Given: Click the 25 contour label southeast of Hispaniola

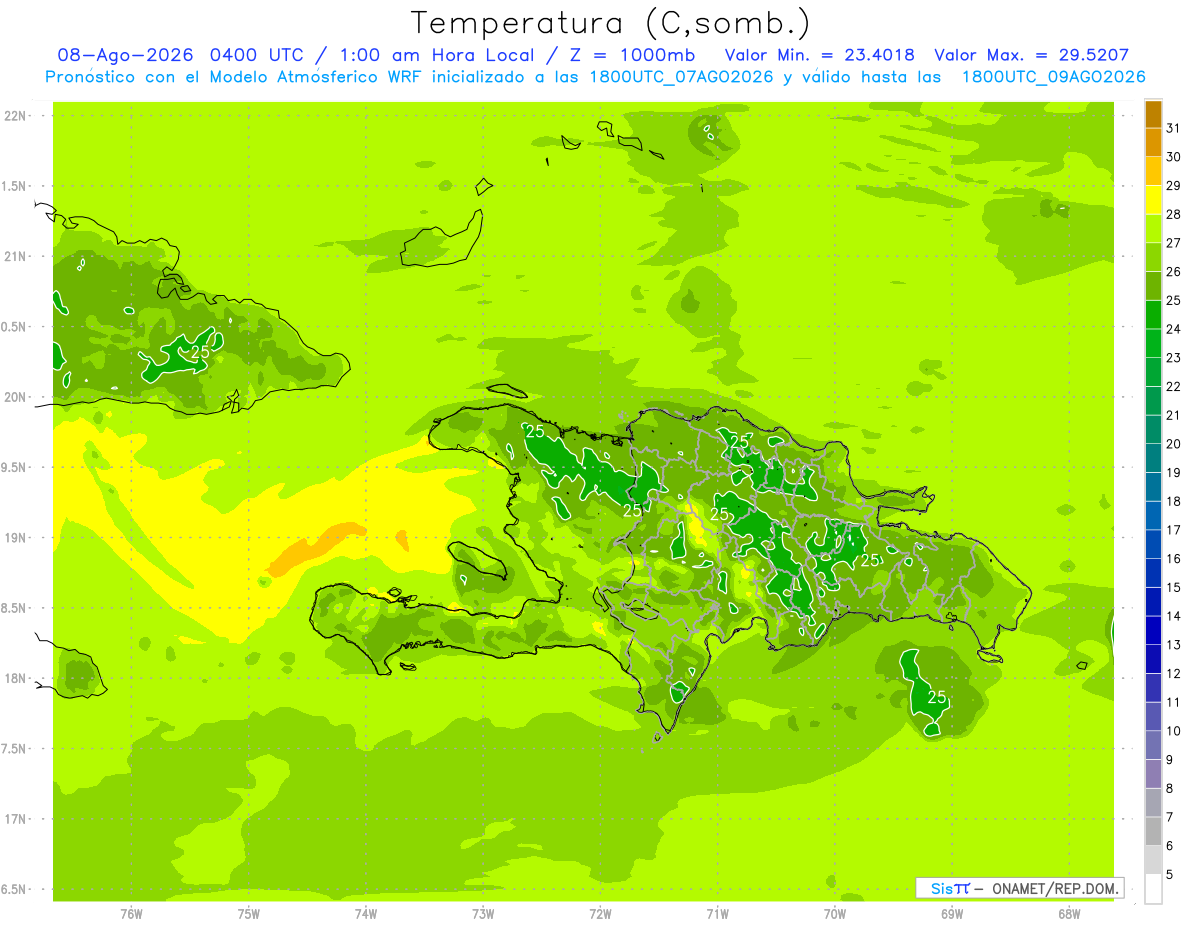Looking at the screenshot, I should [937, 697].
